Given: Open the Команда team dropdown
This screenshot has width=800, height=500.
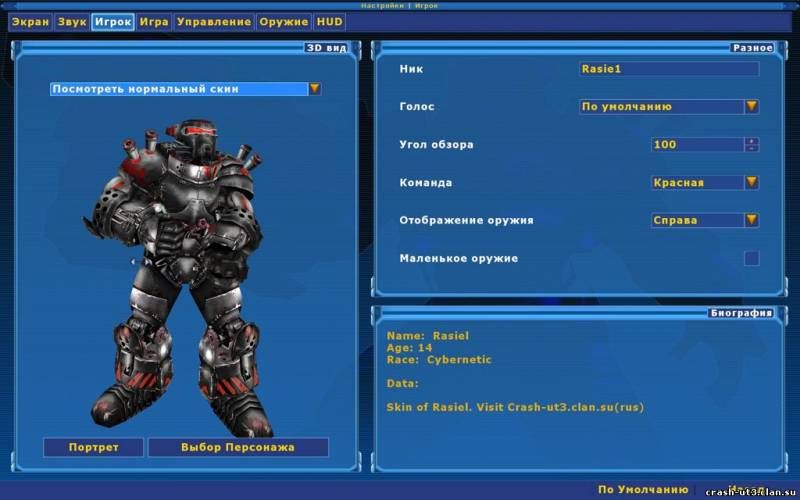Looking at the screenshot, I should click(751, 182).
